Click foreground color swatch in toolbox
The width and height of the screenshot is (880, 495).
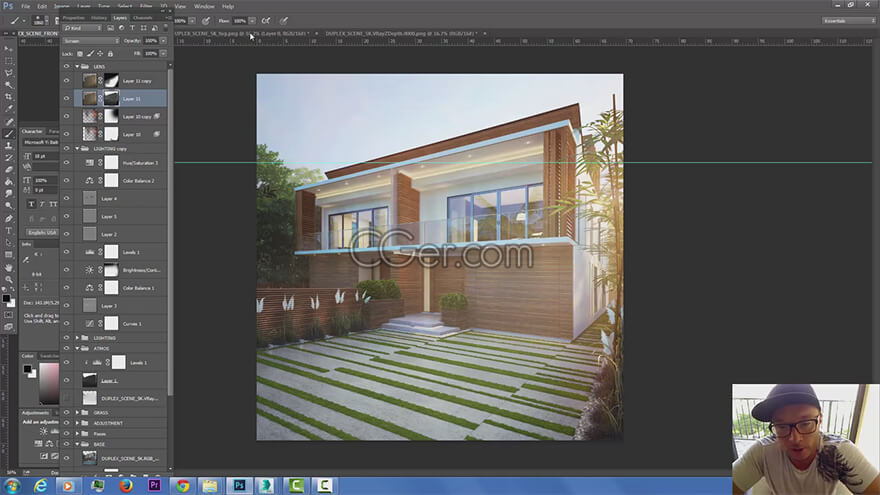[6, 299]
